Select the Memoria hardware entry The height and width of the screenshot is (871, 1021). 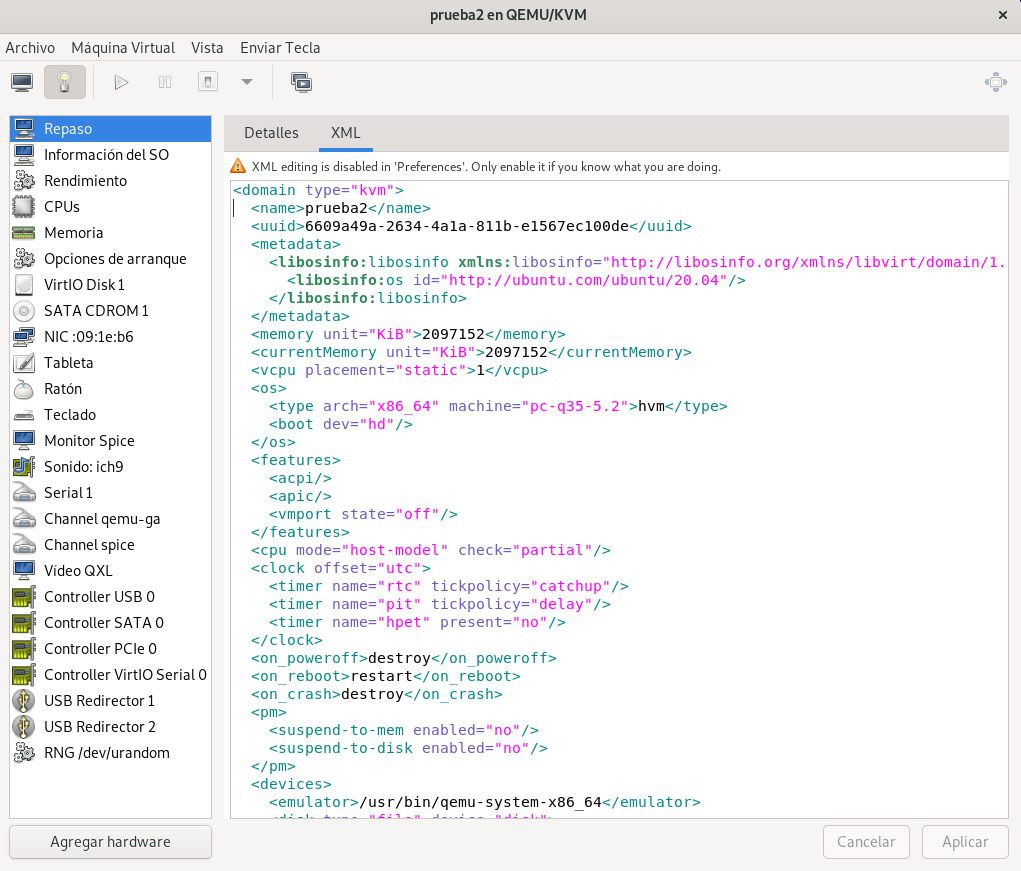pyautogui.click(x=111, y=233)
